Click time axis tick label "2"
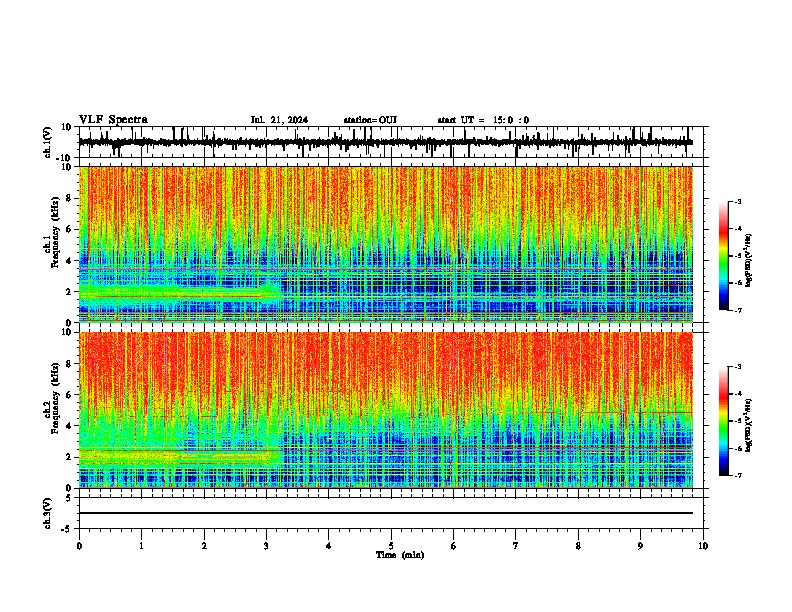Viewport: 792px width, 612px height. coord(204,546)
